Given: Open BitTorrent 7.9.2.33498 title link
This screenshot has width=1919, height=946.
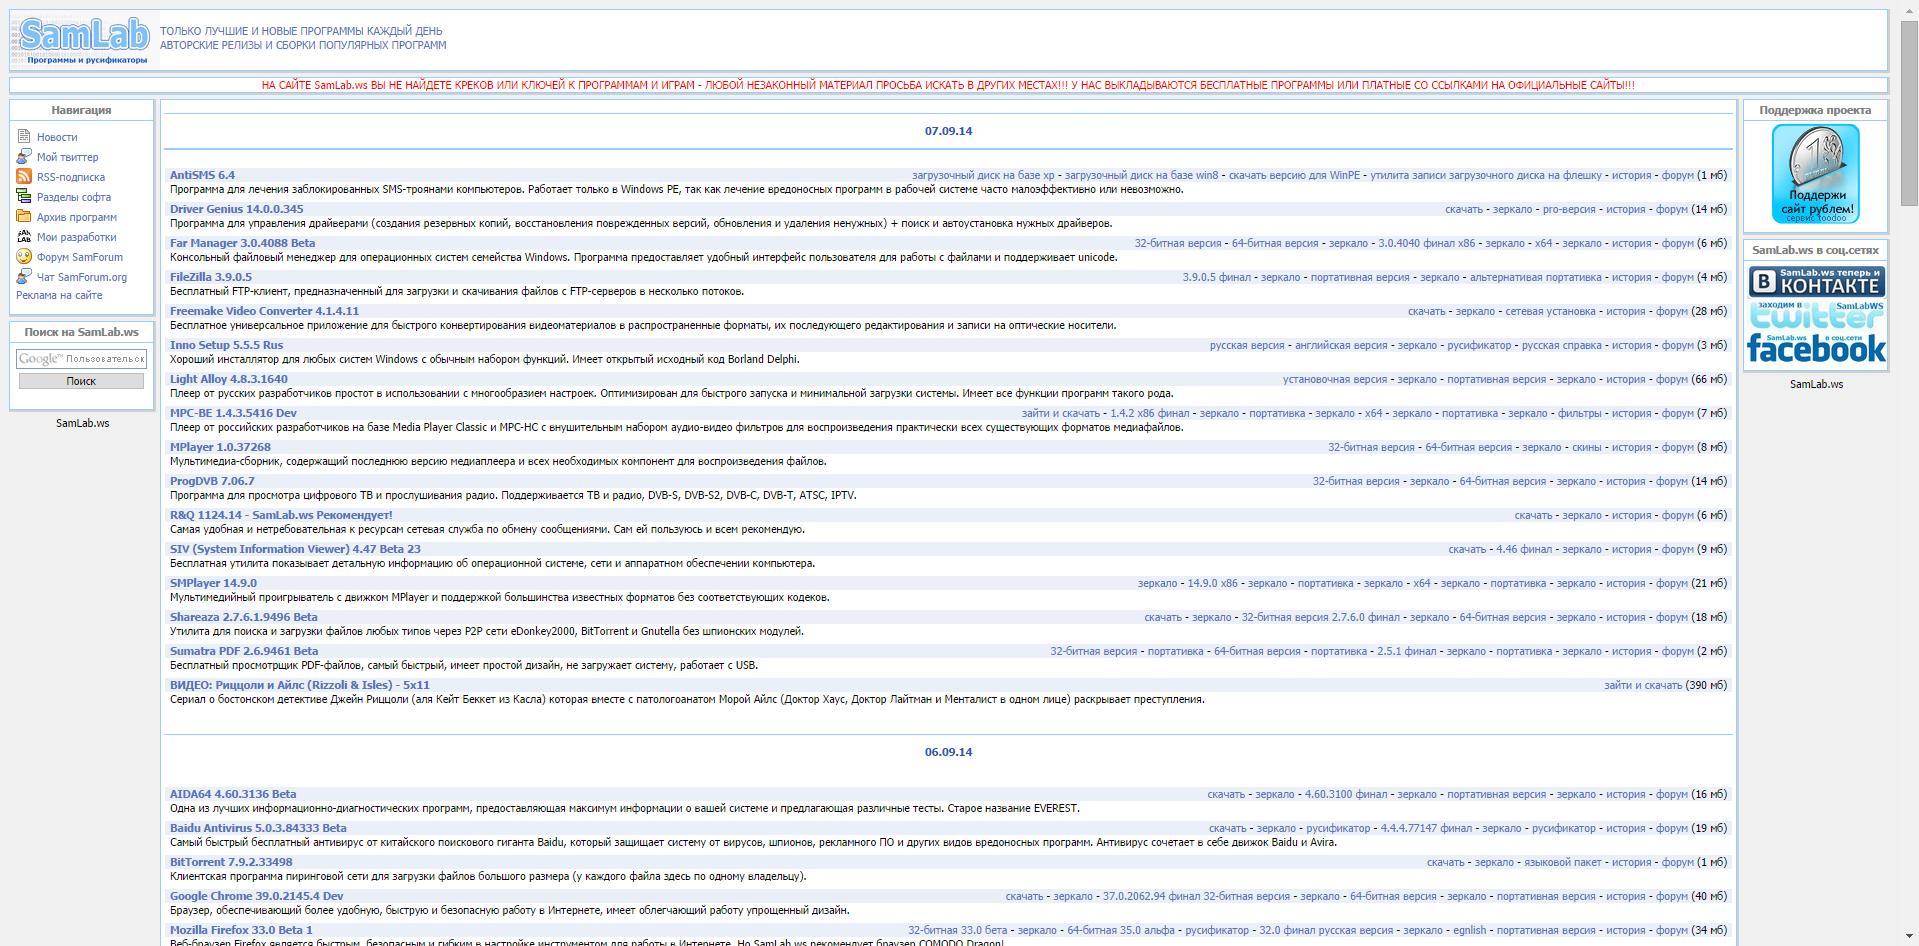Looking at the screenshot, I should click(231, 862).
